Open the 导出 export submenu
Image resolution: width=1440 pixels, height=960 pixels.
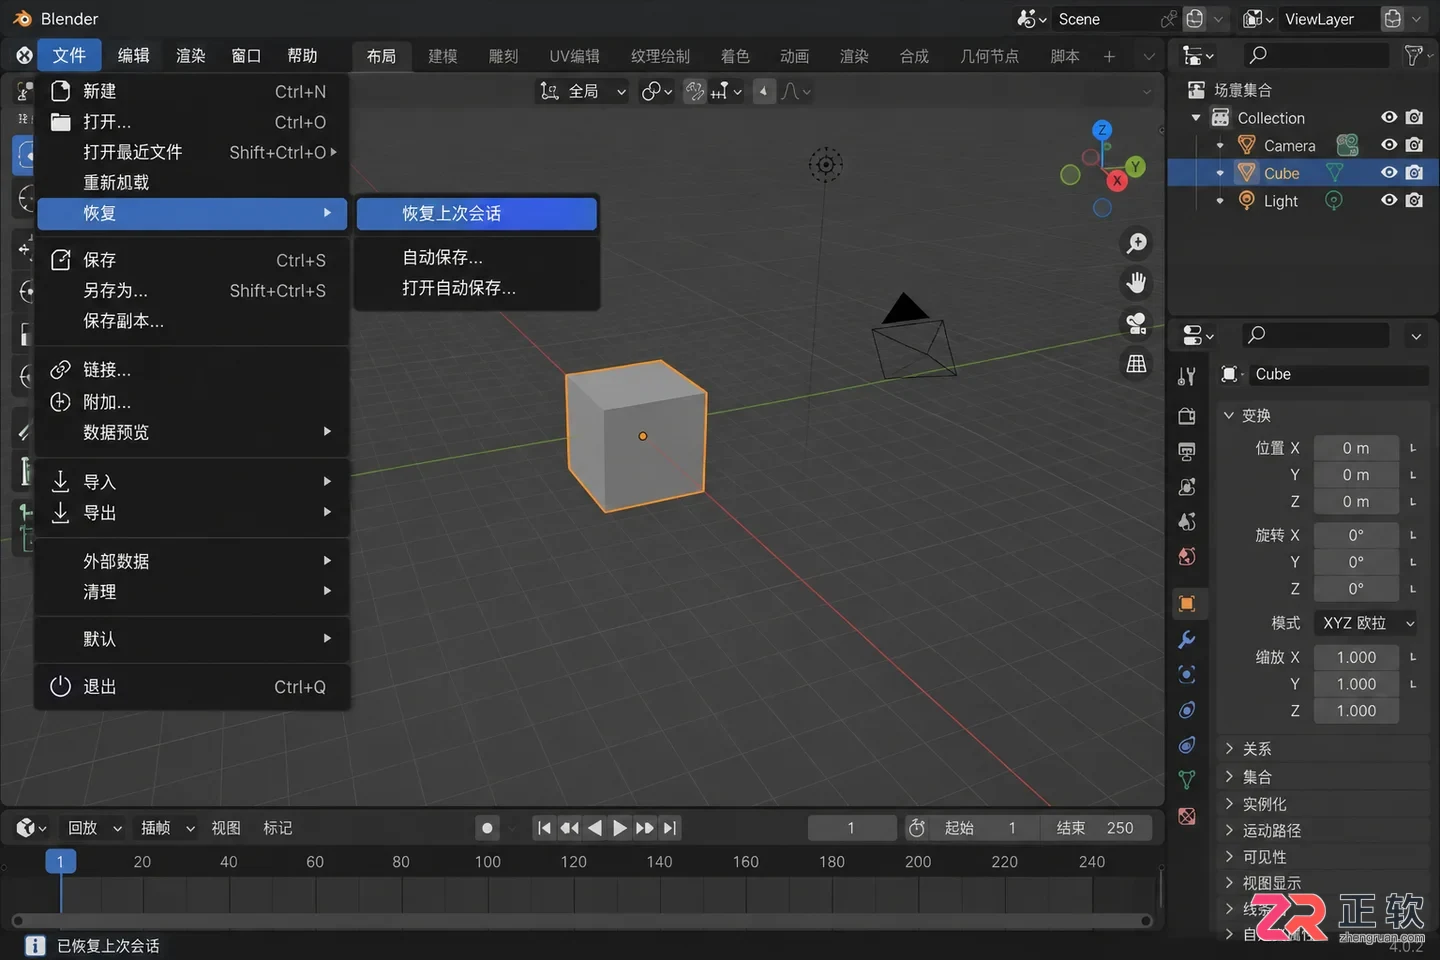click(x=192, y=513)
